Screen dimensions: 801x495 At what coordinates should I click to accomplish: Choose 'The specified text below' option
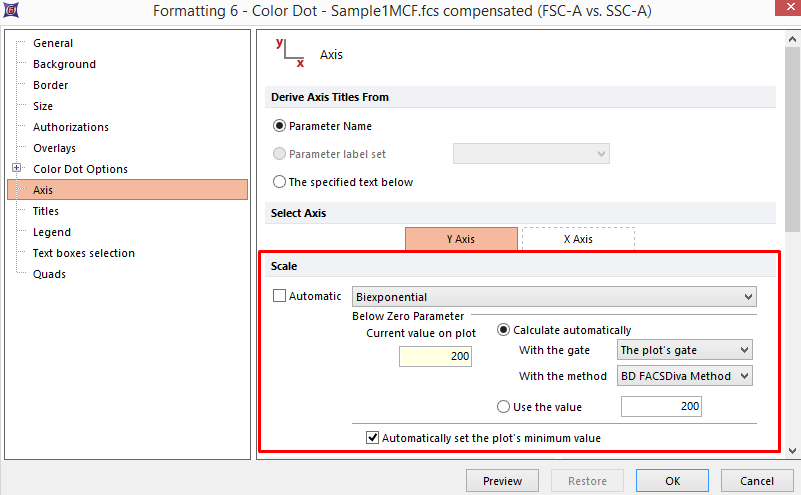coord(280,182)
